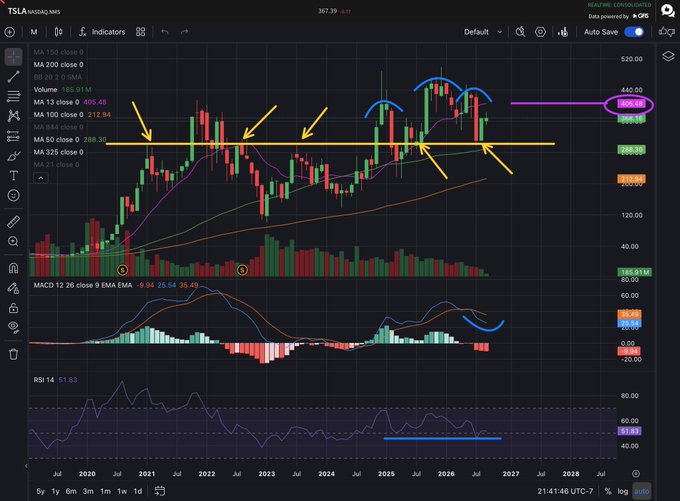Select the MA 200 close indicator label
This screenshot has width=680, height=501.
tap(58, 65)
